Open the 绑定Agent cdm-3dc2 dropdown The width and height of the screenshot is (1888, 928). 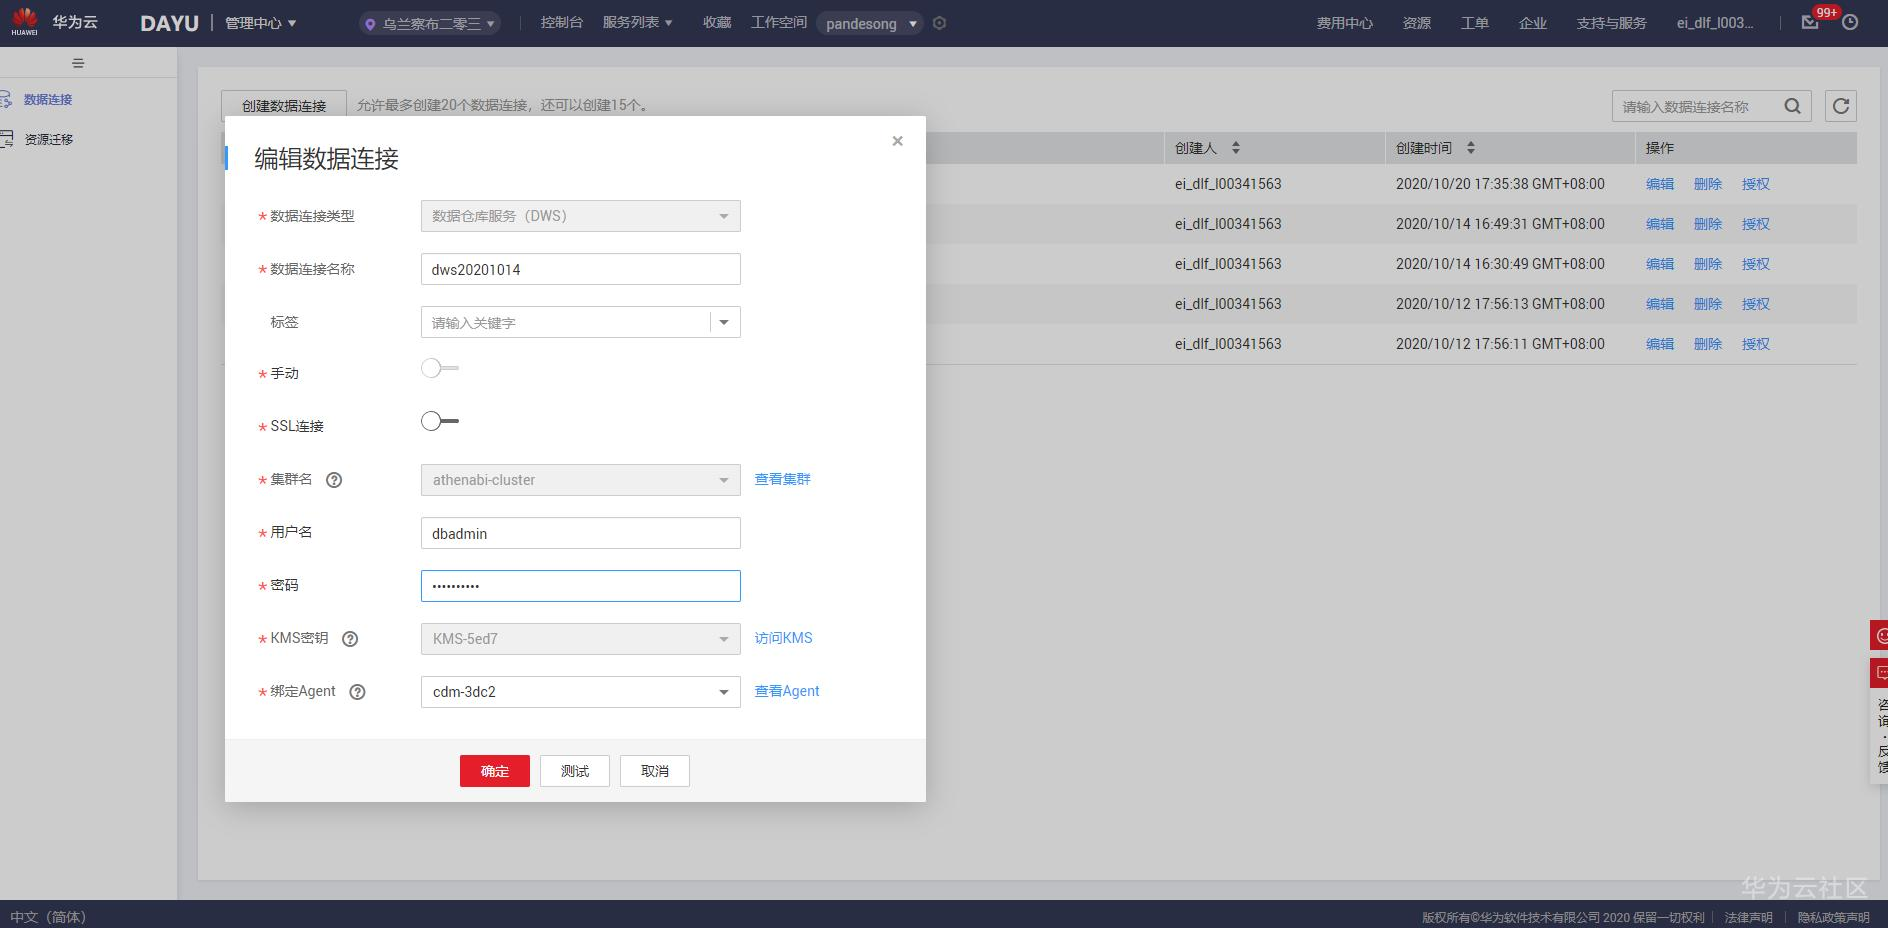coord(580,692)
